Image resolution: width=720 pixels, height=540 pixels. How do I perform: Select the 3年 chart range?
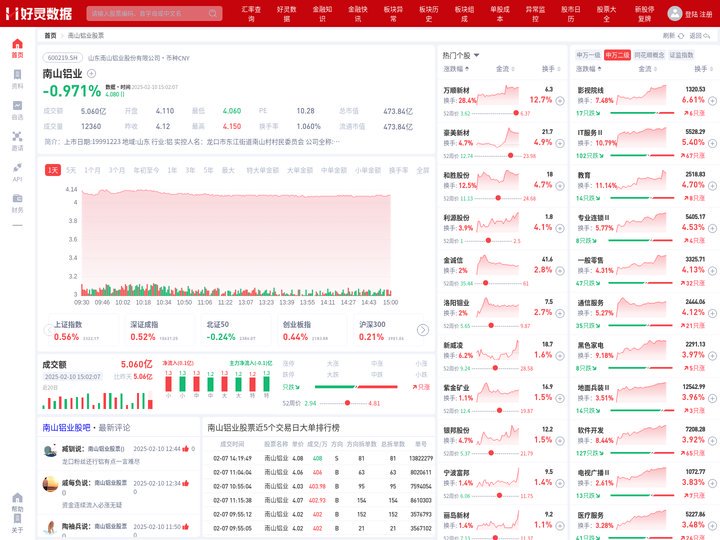tap(190, 170)
